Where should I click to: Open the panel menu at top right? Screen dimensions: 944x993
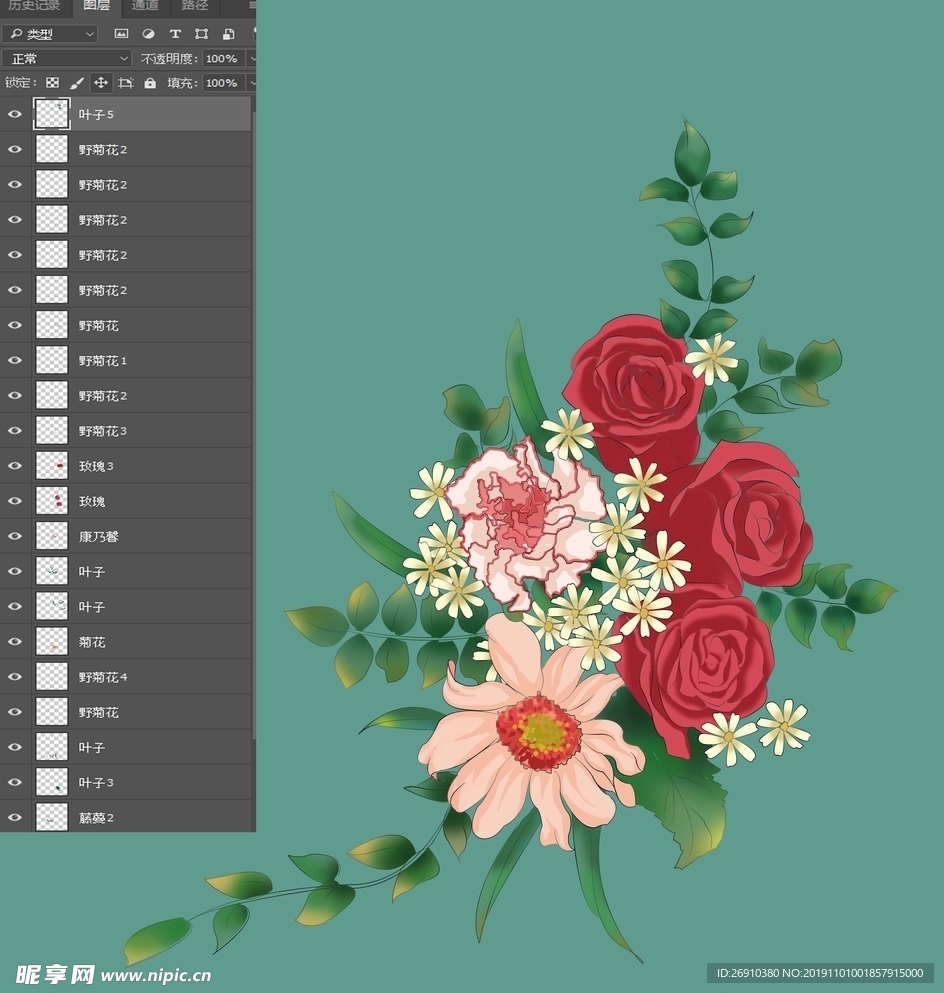pos(252,7)
